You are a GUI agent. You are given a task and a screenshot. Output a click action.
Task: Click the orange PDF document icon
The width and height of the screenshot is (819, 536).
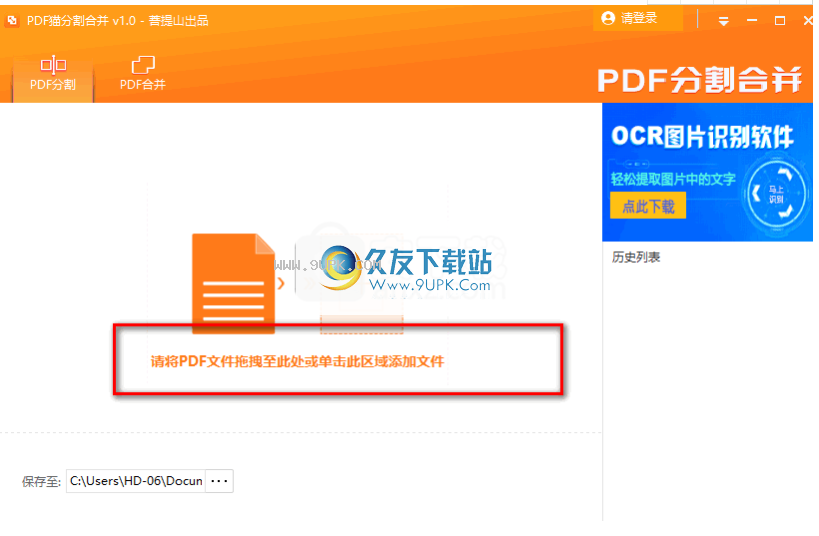tap(233, 283)
